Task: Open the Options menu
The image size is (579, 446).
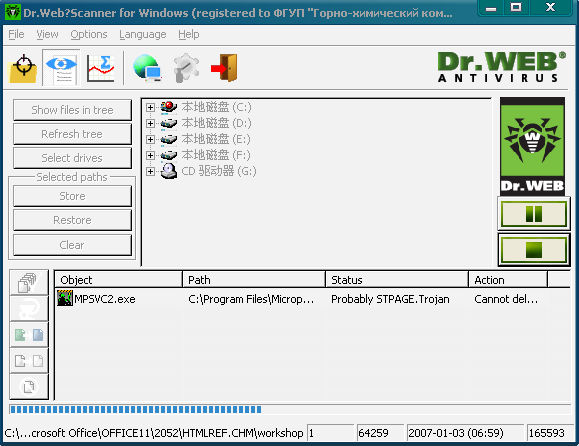Action: pos(89,34)
